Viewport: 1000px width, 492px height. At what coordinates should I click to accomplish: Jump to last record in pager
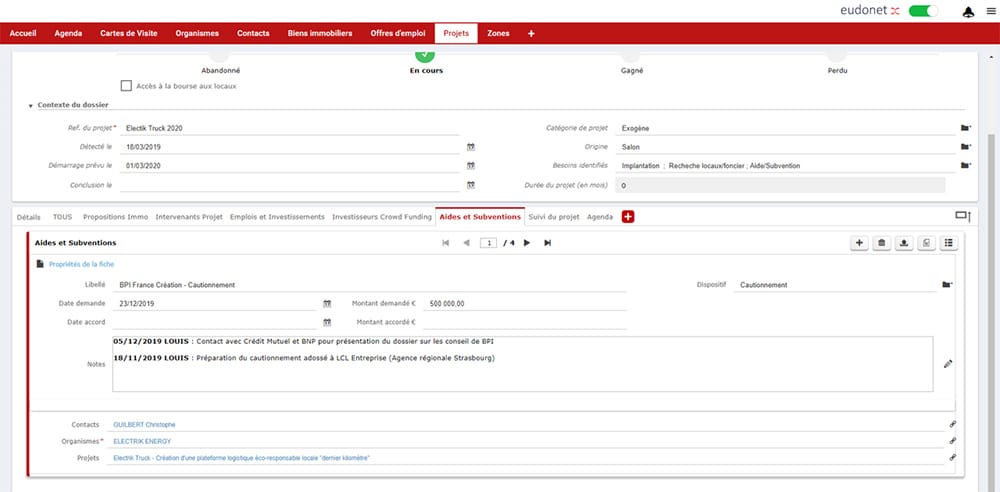[x=547, y=243]
